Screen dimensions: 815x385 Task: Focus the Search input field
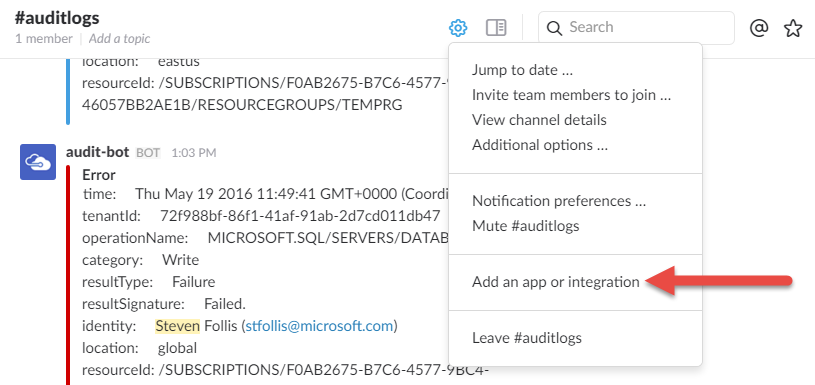click(x=636, y=28)
